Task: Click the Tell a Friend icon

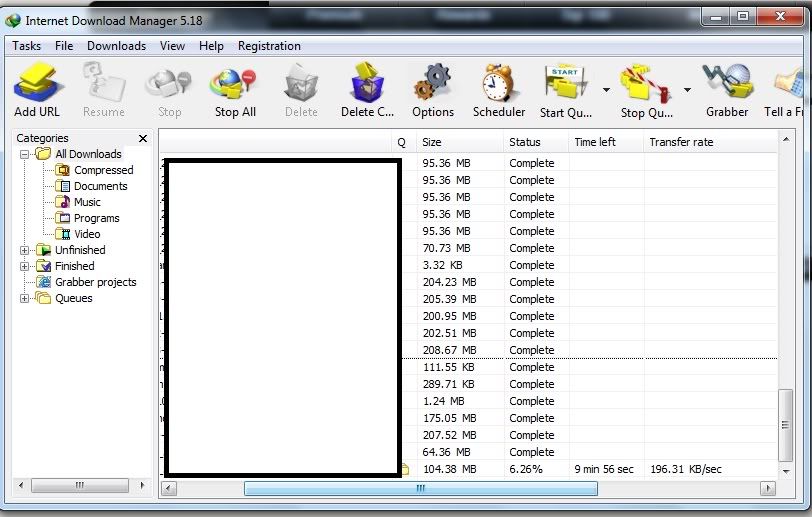Action: click(x=788, y=83)
